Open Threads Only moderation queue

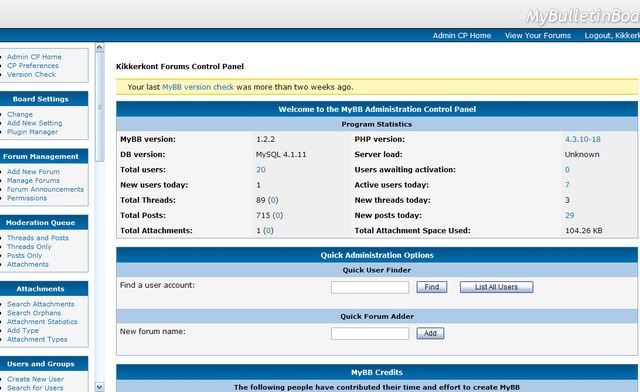pos(29,247)
